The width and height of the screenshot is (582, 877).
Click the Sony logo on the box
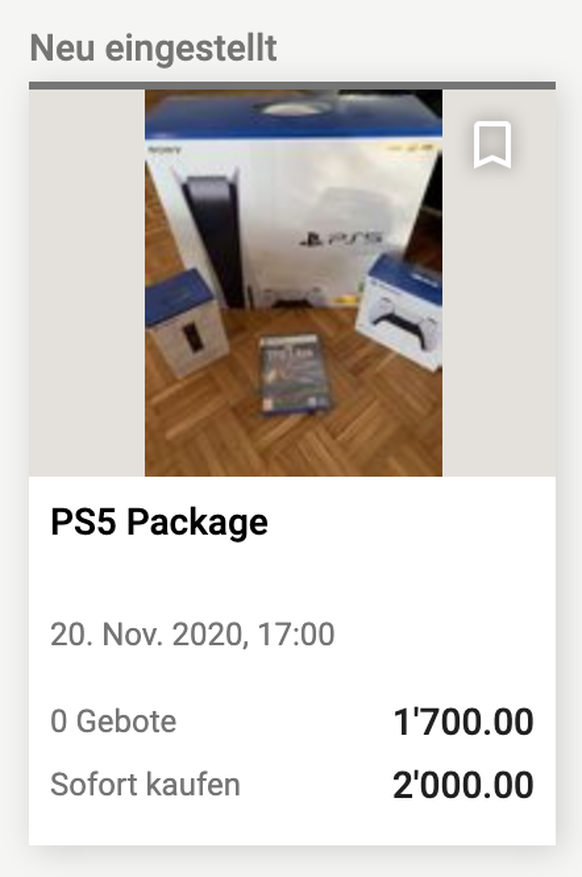pyautogui.click(x=164, y=150)
